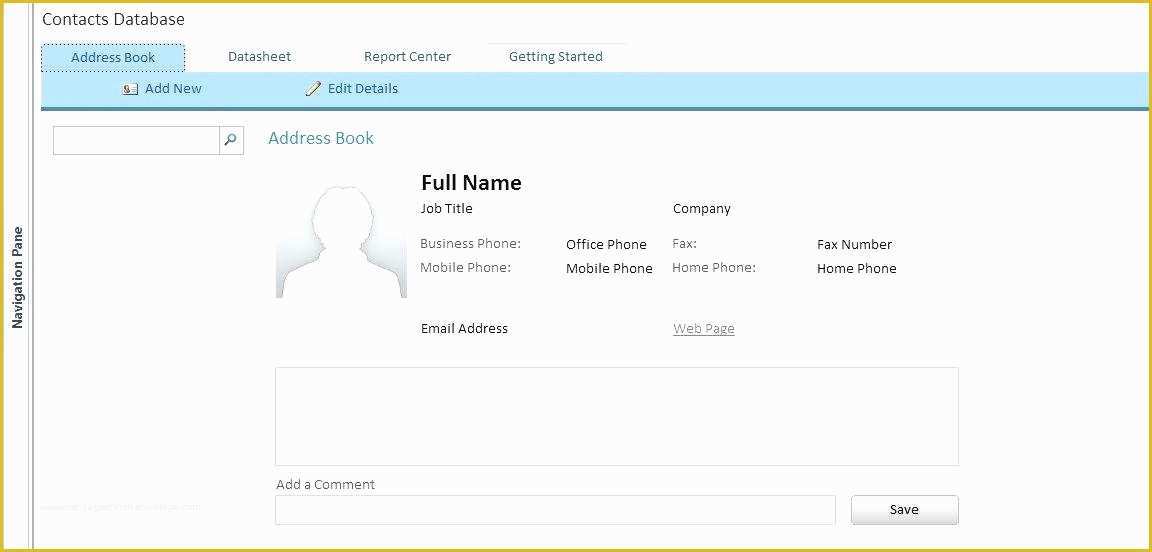The height and width of the screenshot is (552, 1152).
Task: Click the Mobile Phone value
Action: (609, 268)
